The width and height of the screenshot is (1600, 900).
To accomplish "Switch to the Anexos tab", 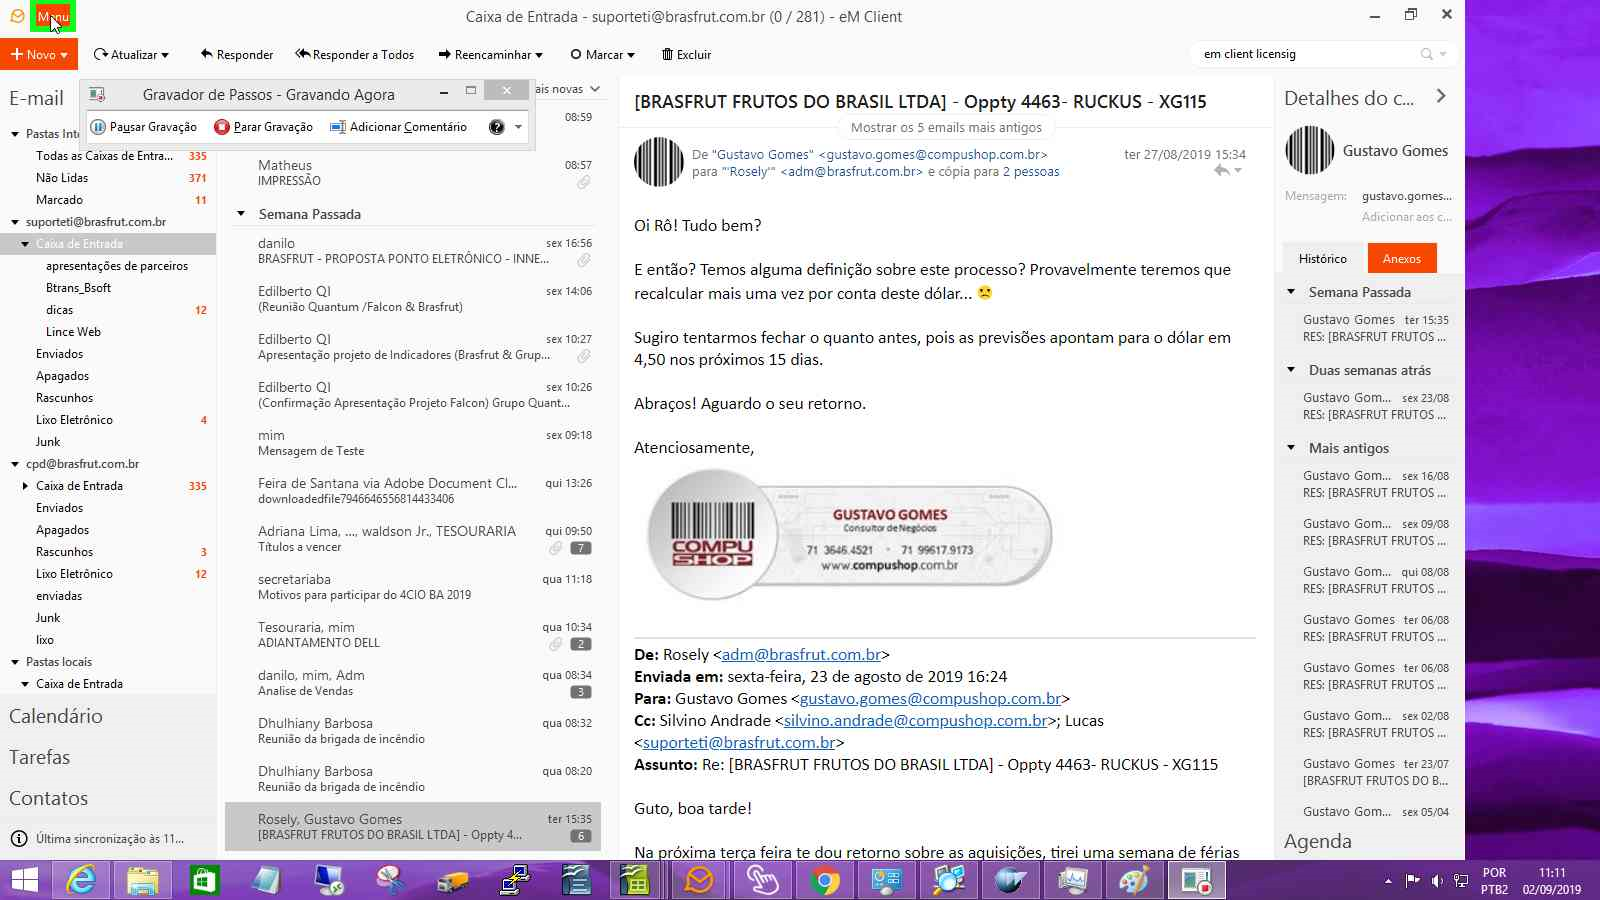I will 1401,258.
